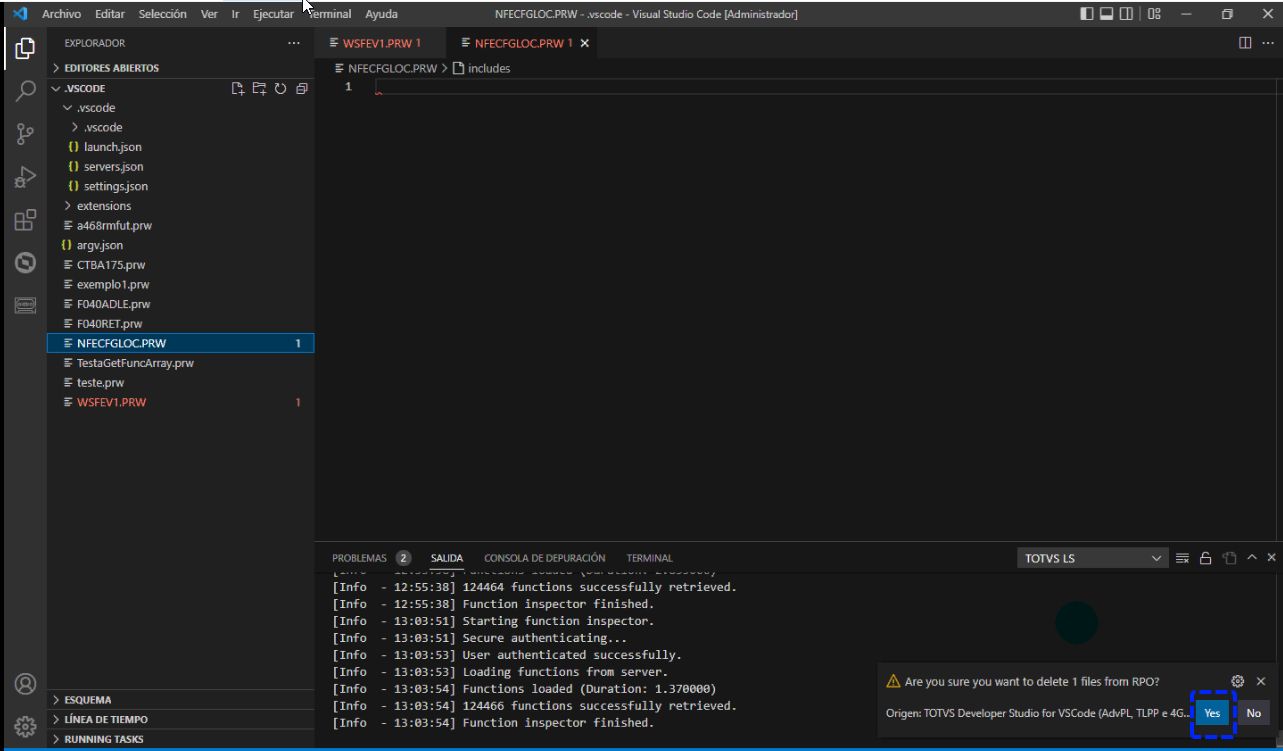This screenshot has height=751, width=1283.
Task: Click New Folder icon in explorer header
Action: coord(259,88)
